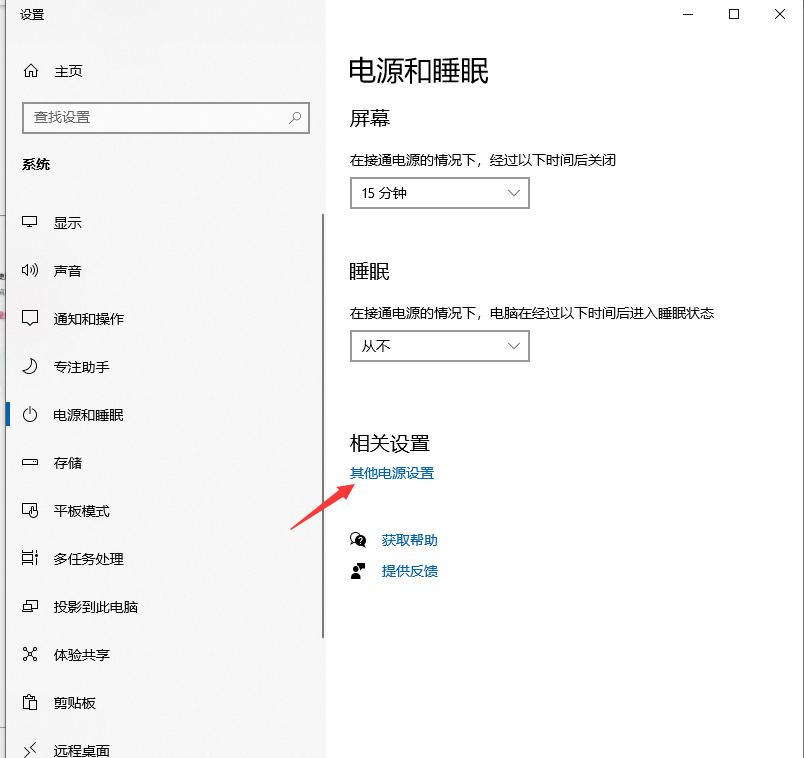The height and width of the screenshot is (758, 804).
Task: Click the 通知和操作 notifications icon
Action: click(29, 318)
